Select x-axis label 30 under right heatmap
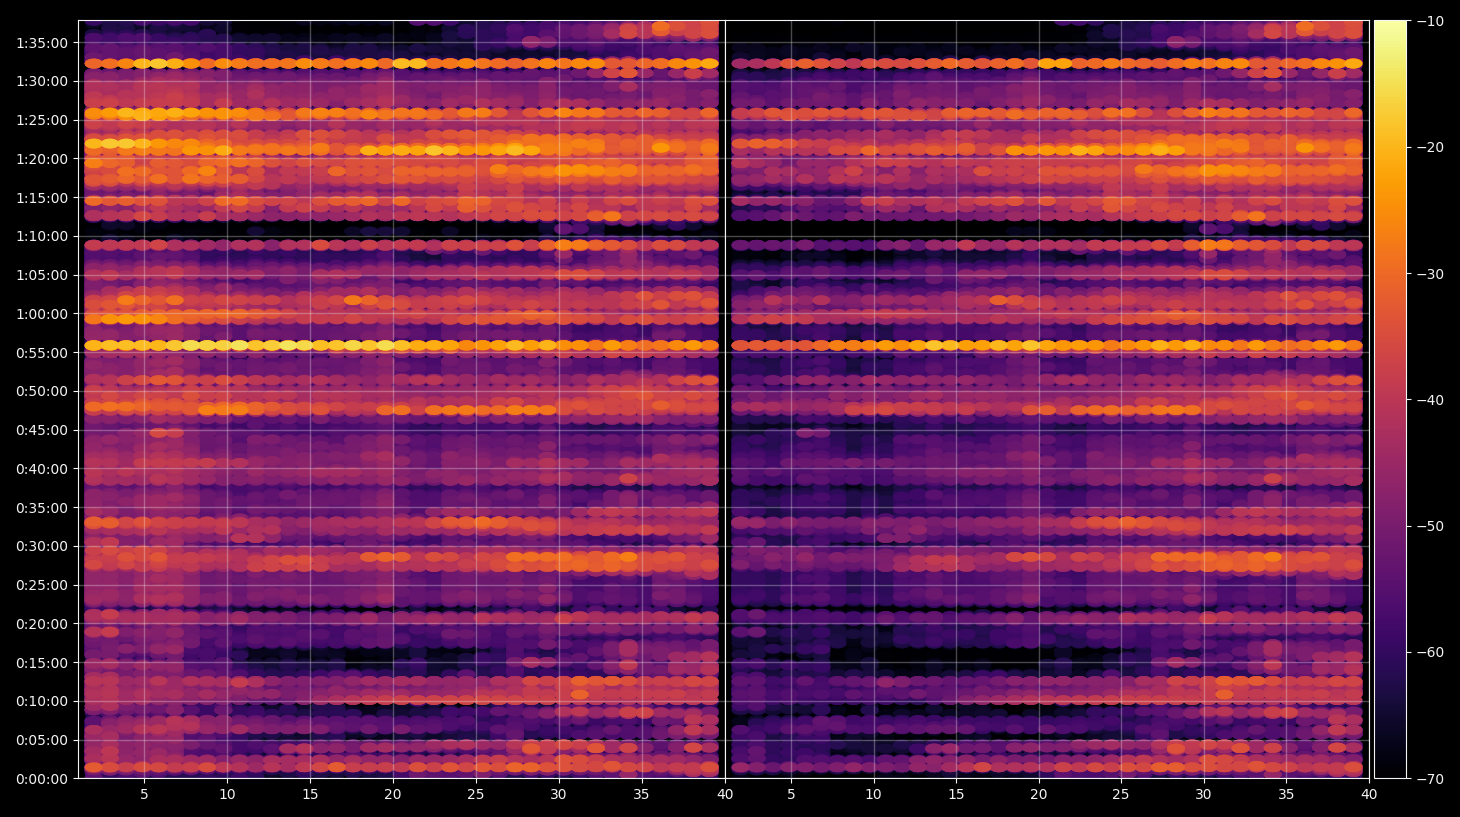 pos(1203,795)
